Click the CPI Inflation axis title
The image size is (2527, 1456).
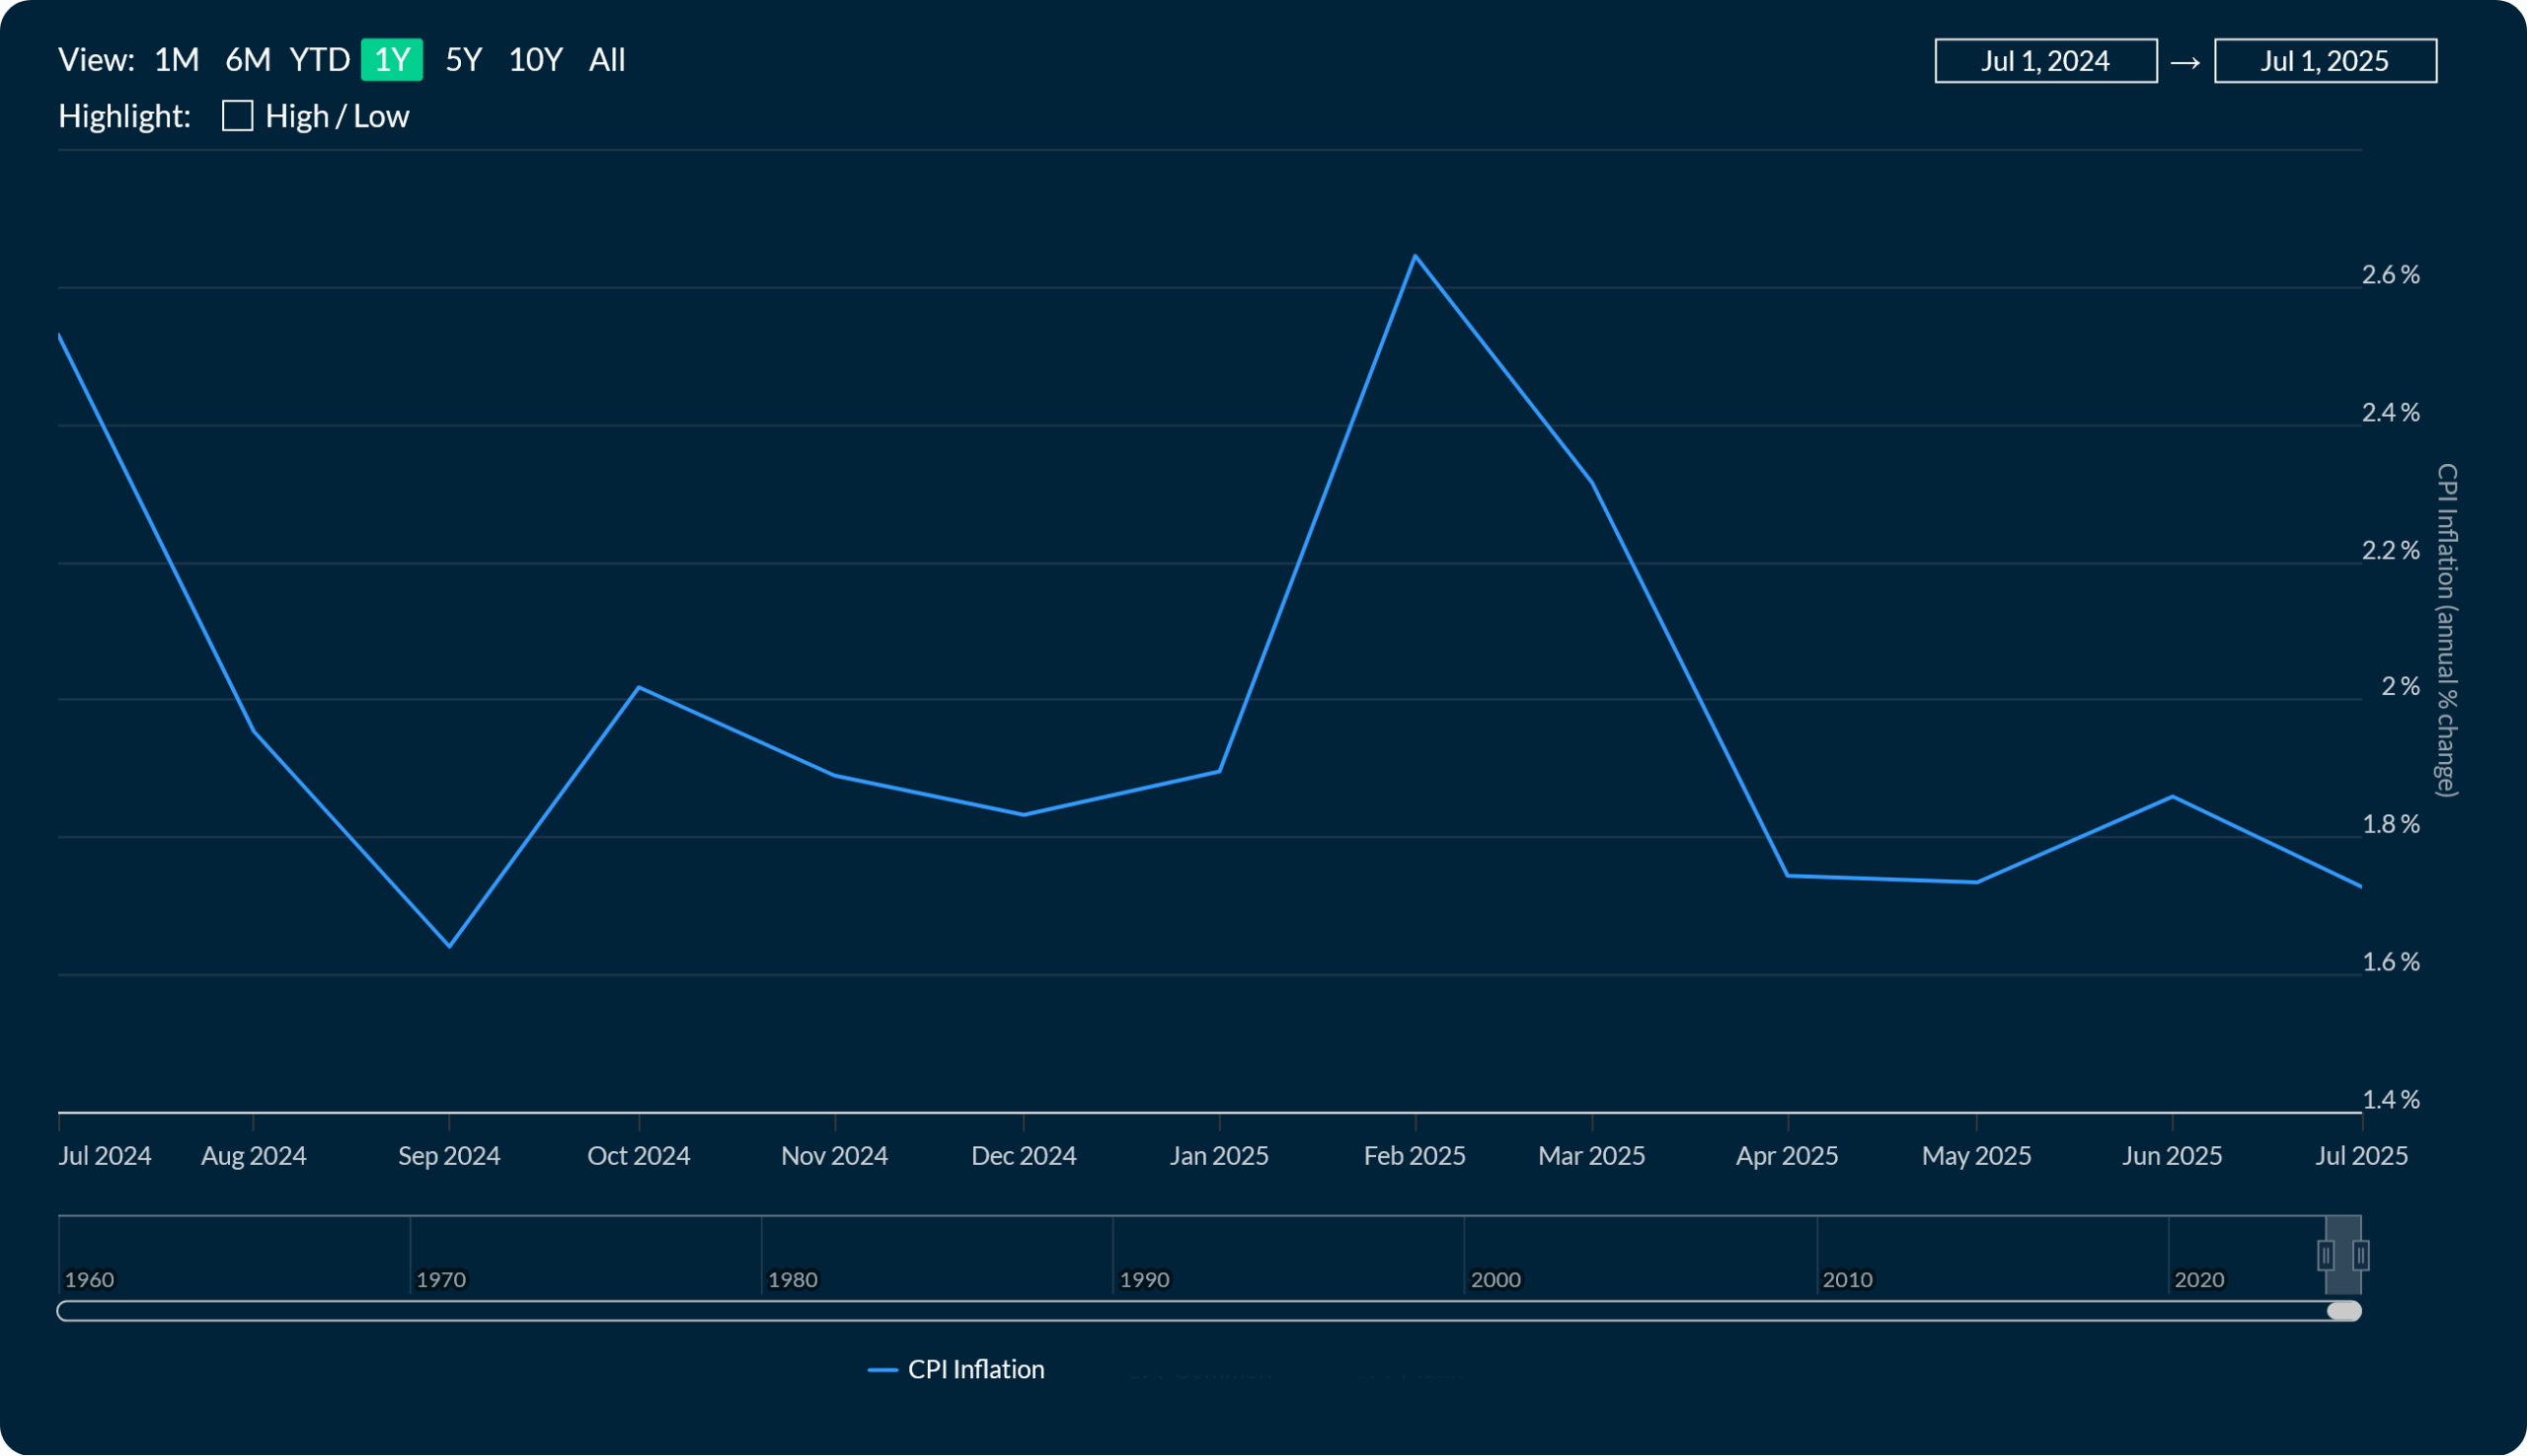2447,631
